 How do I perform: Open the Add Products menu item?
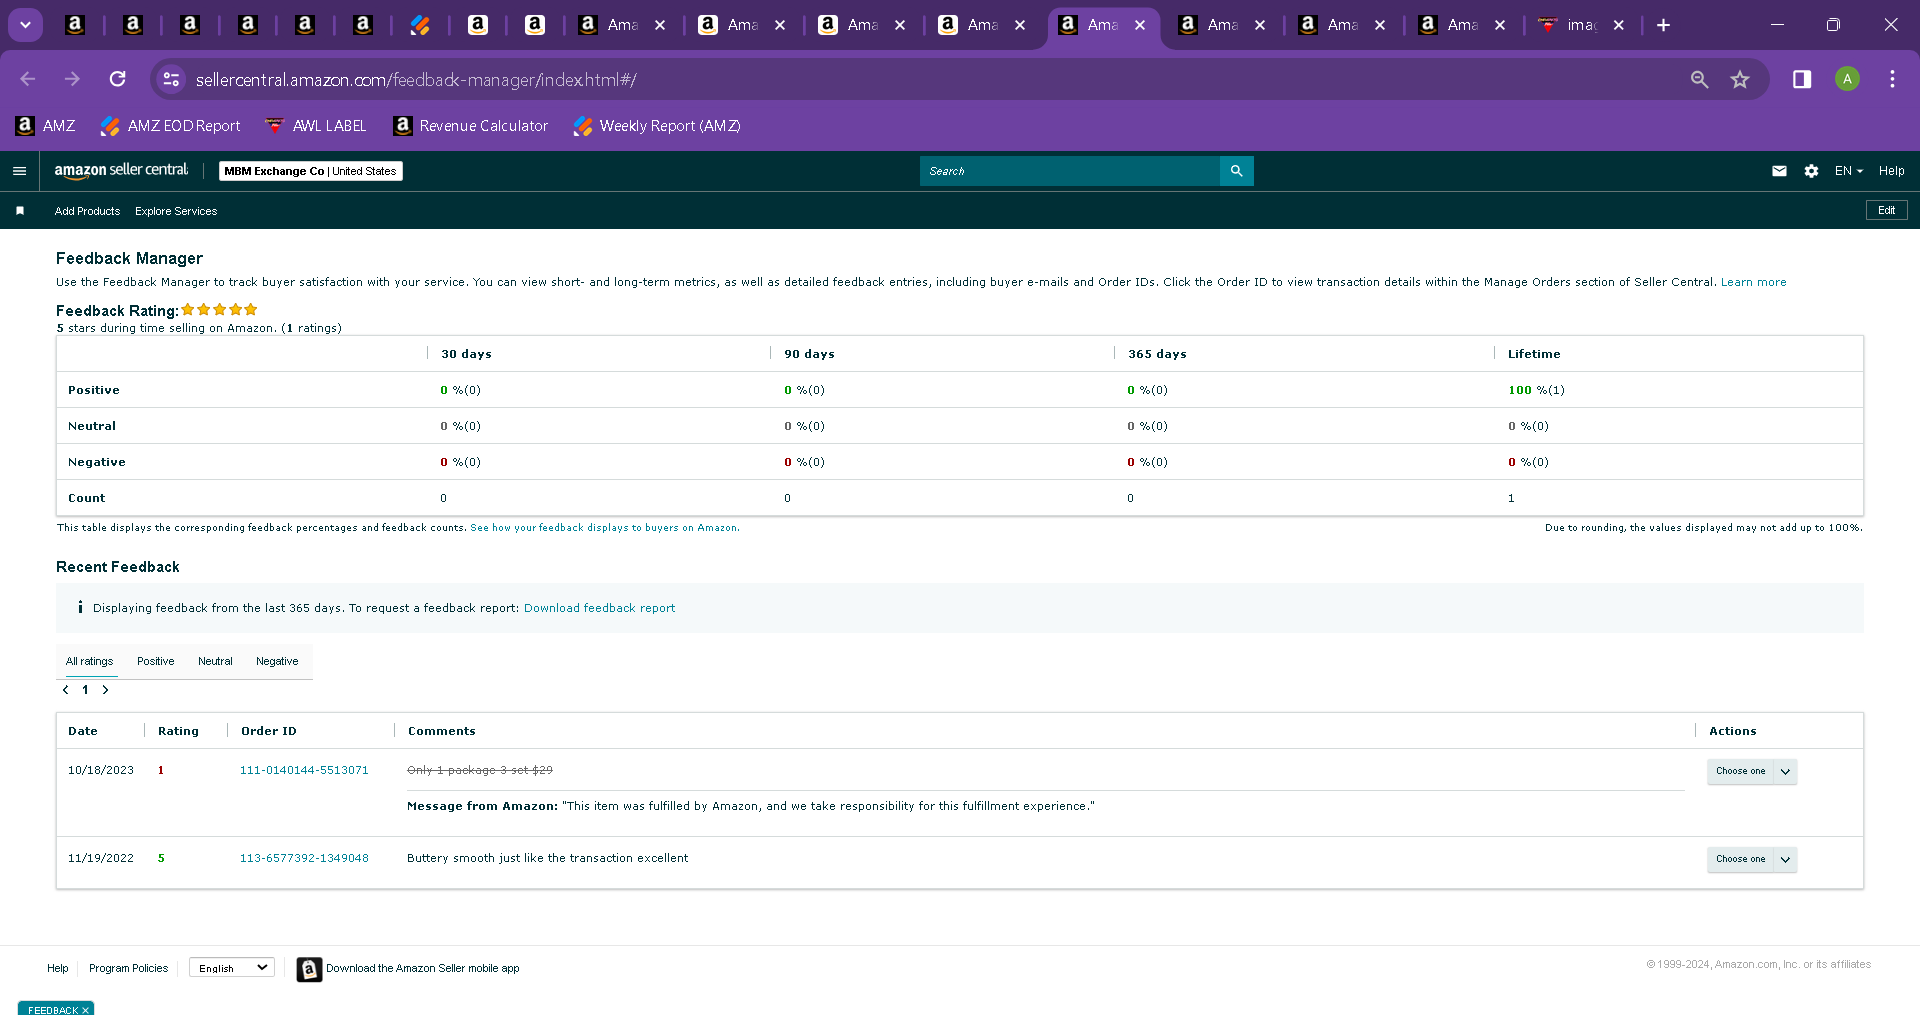(87, 211)
